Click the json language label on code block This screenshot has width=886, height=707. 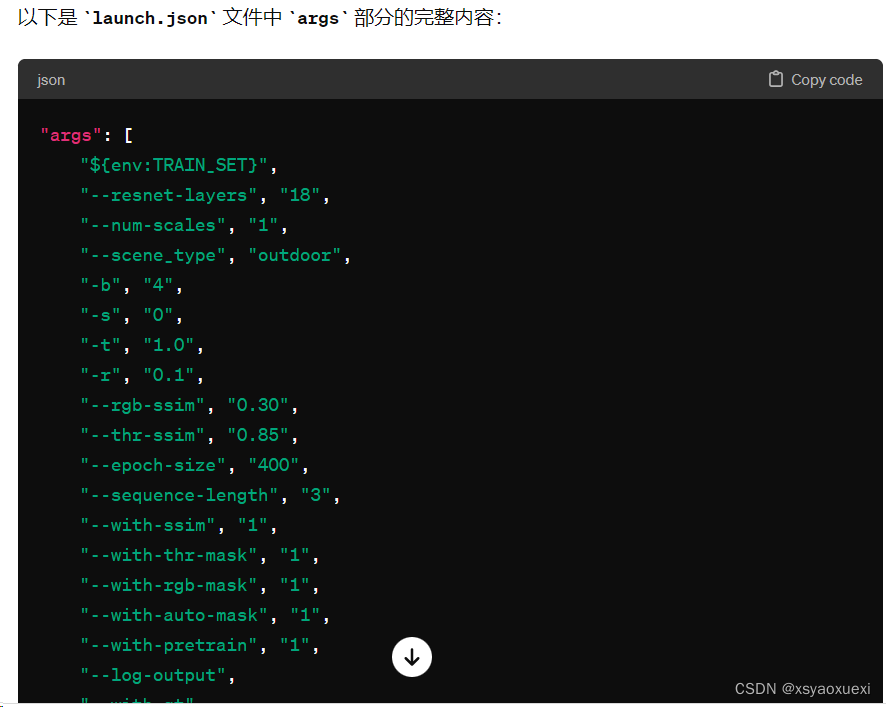pos(51,79)
